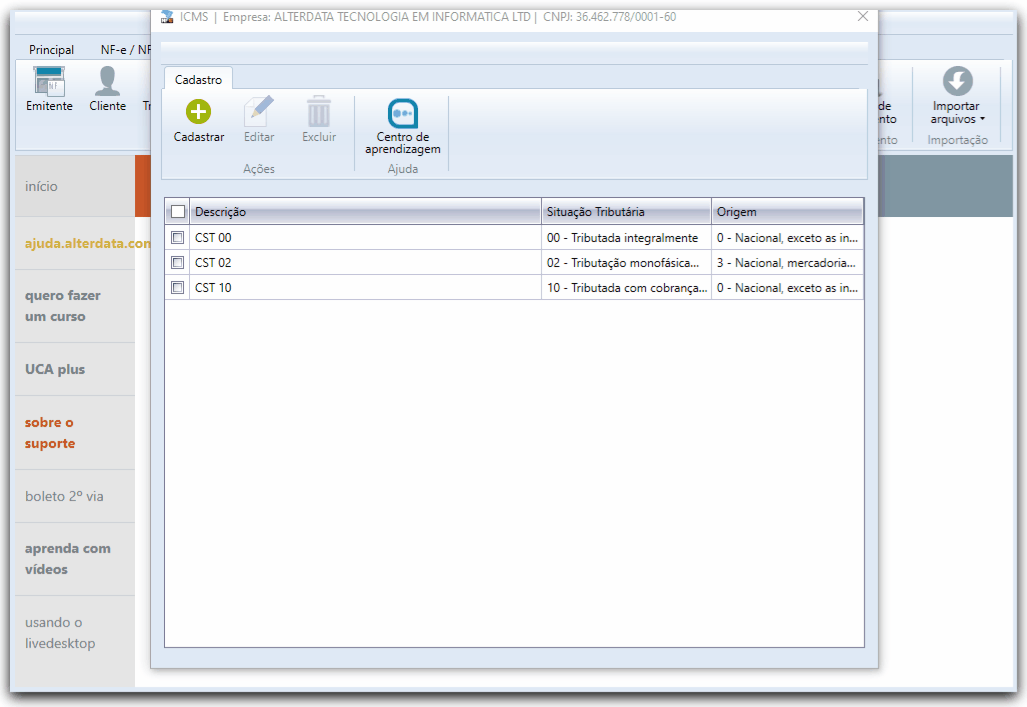Sort by Descrição column header
1027x707 pixels.
point(365,212)
